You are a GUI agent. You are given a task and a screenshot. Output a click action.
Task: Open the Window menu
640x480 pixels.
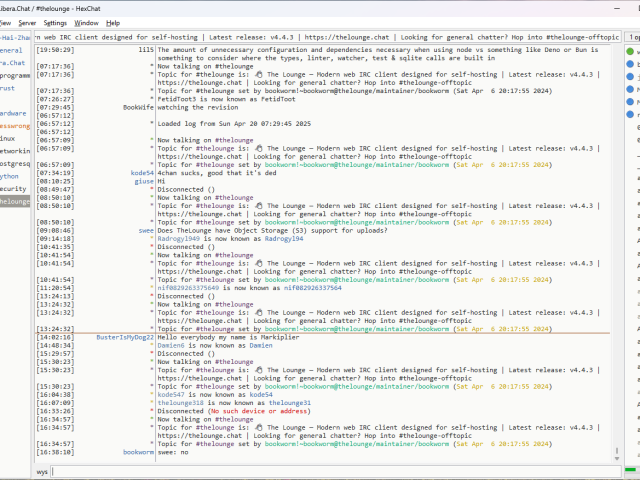(x=87, y=22)
